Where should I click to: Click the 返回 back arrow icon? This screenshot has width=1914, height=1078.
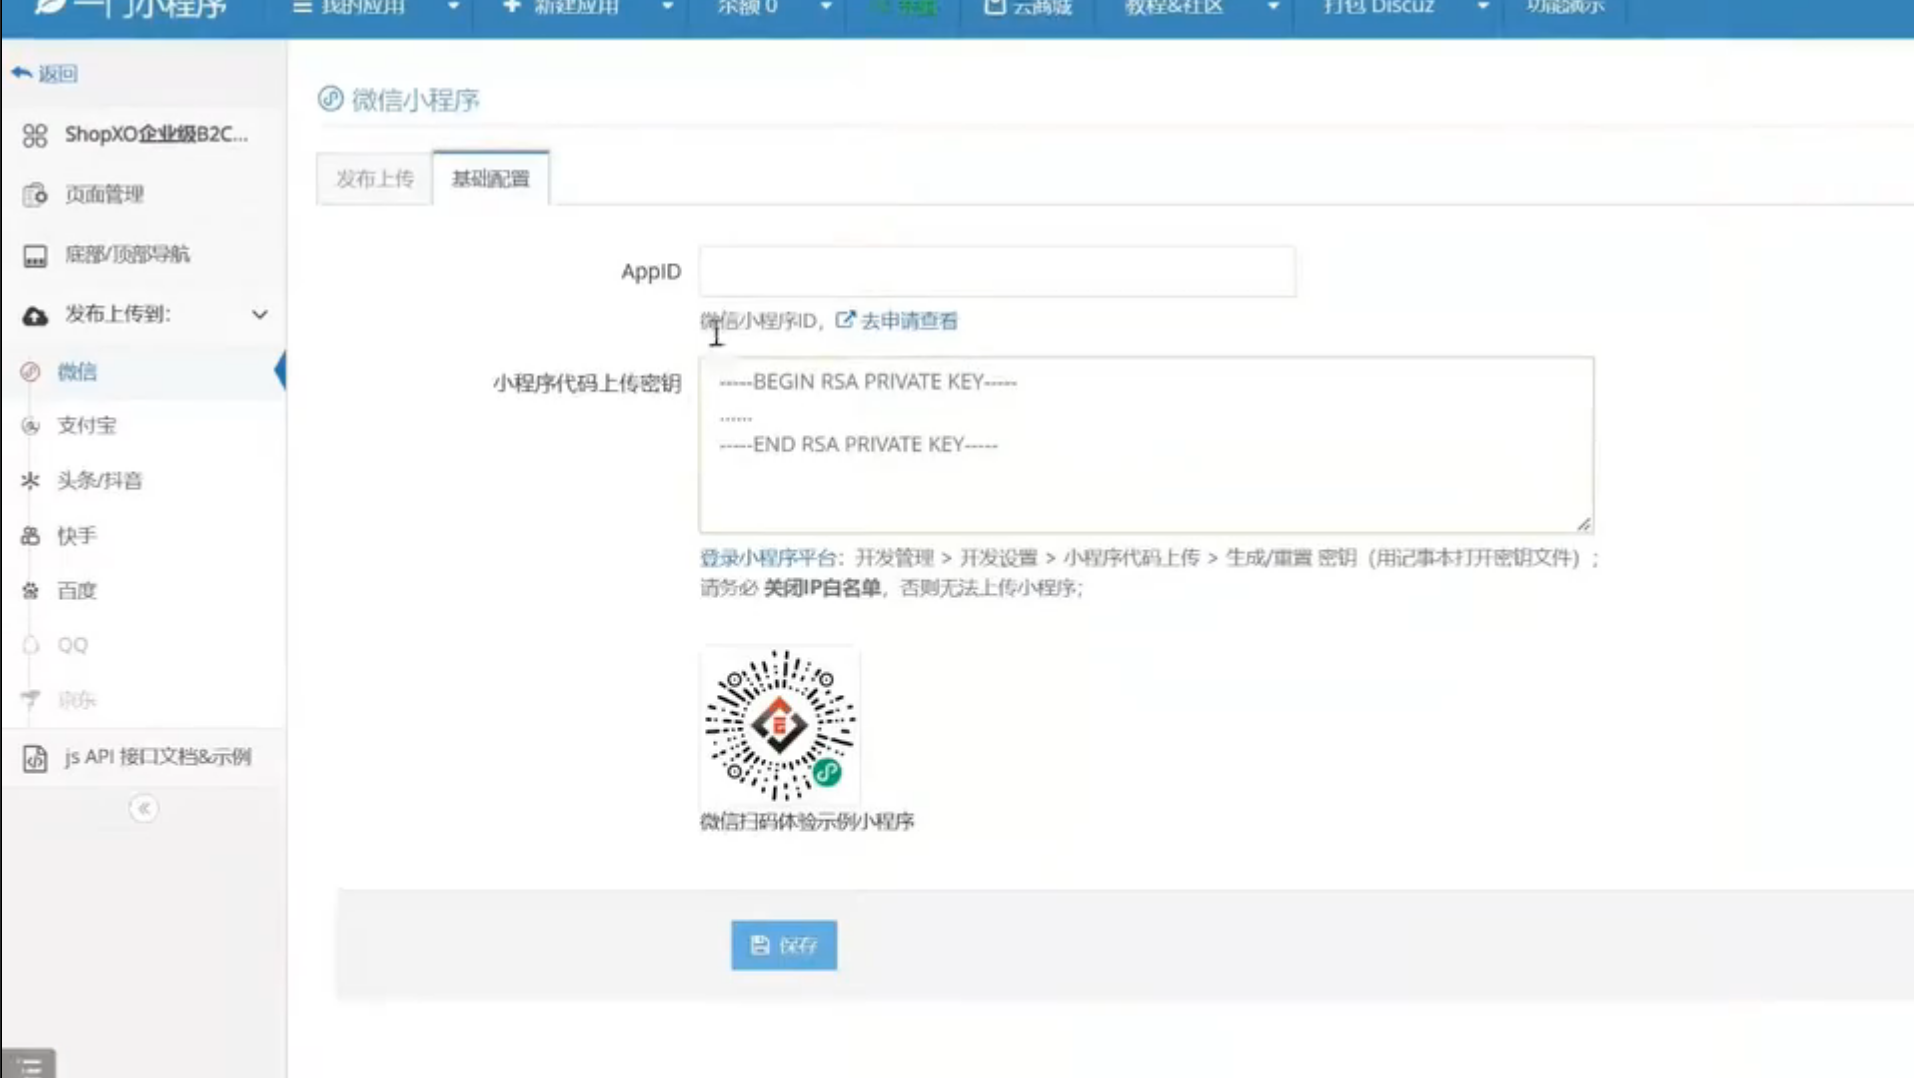tap(21, 73)
